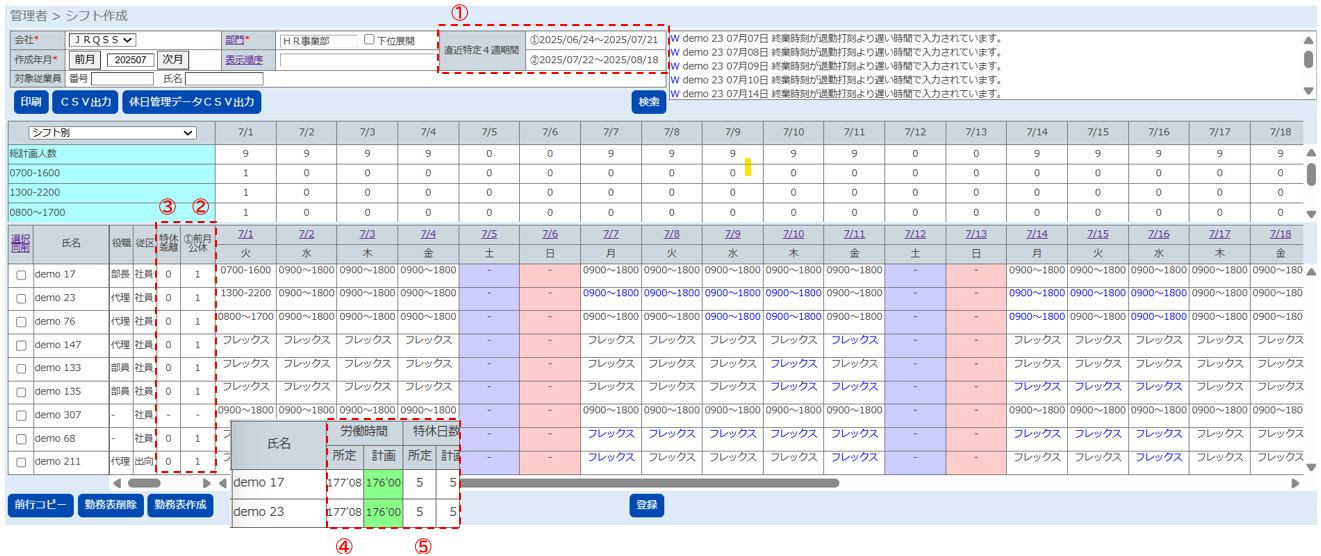Focus the employee 番号 input field

[x=115, y=78]
